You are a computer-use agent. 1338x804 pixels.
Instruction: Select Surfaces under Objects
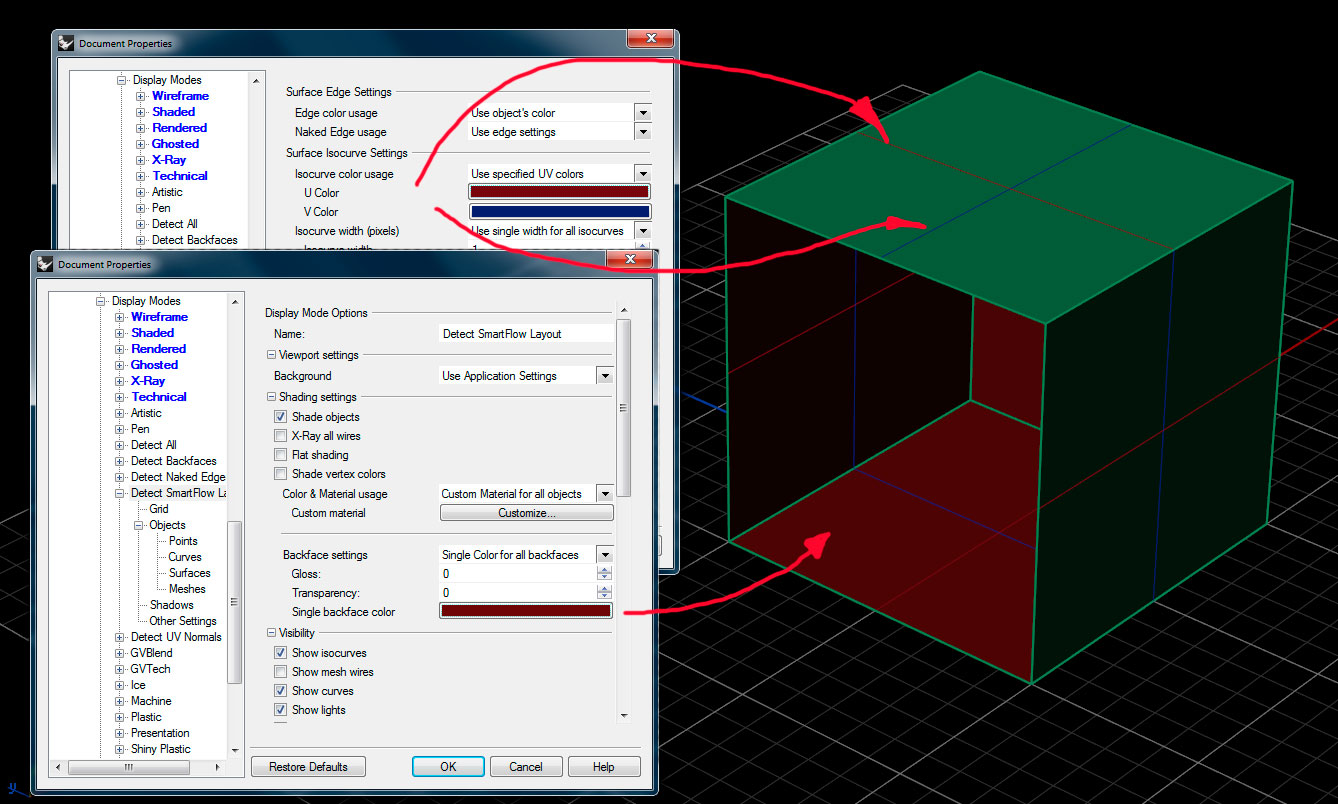[190, 573]
